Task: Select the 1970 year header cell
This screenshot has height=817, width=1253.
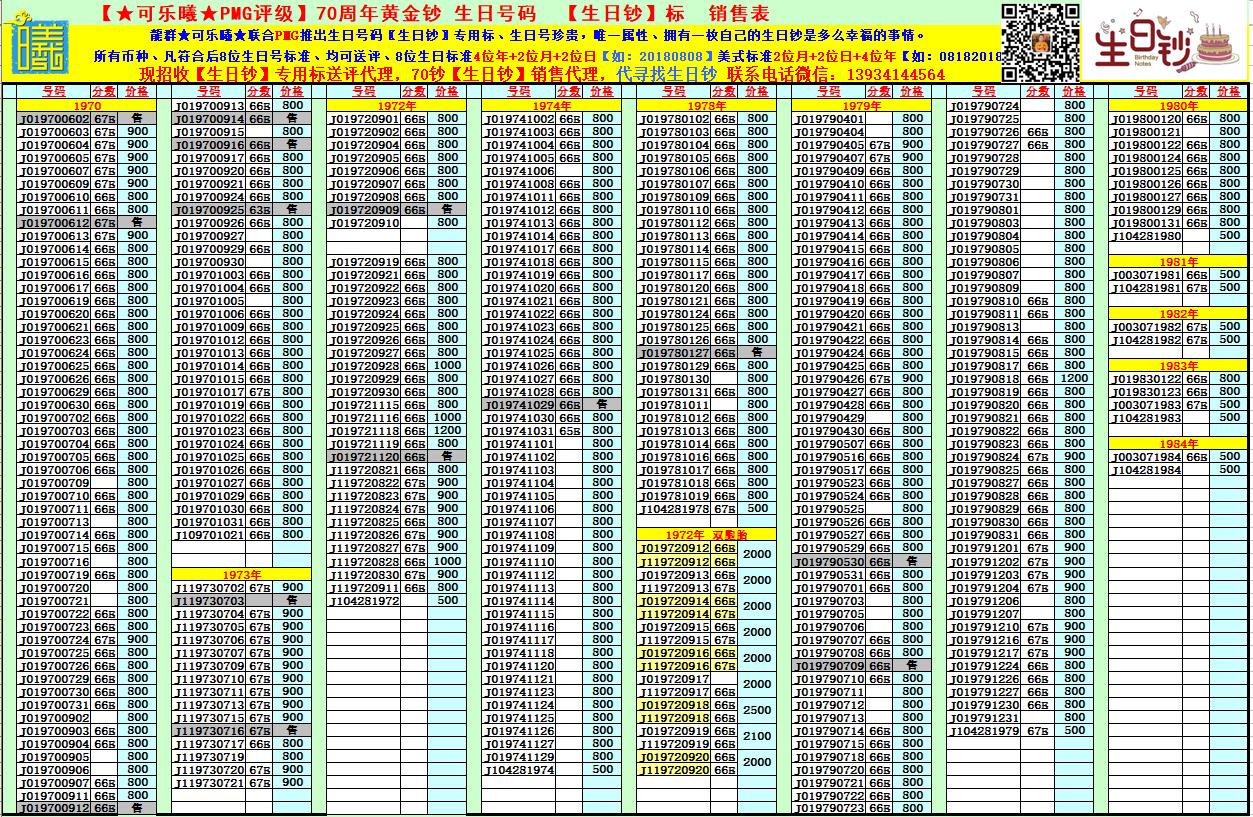Action: pyautogui.click(x=87, y=105)
